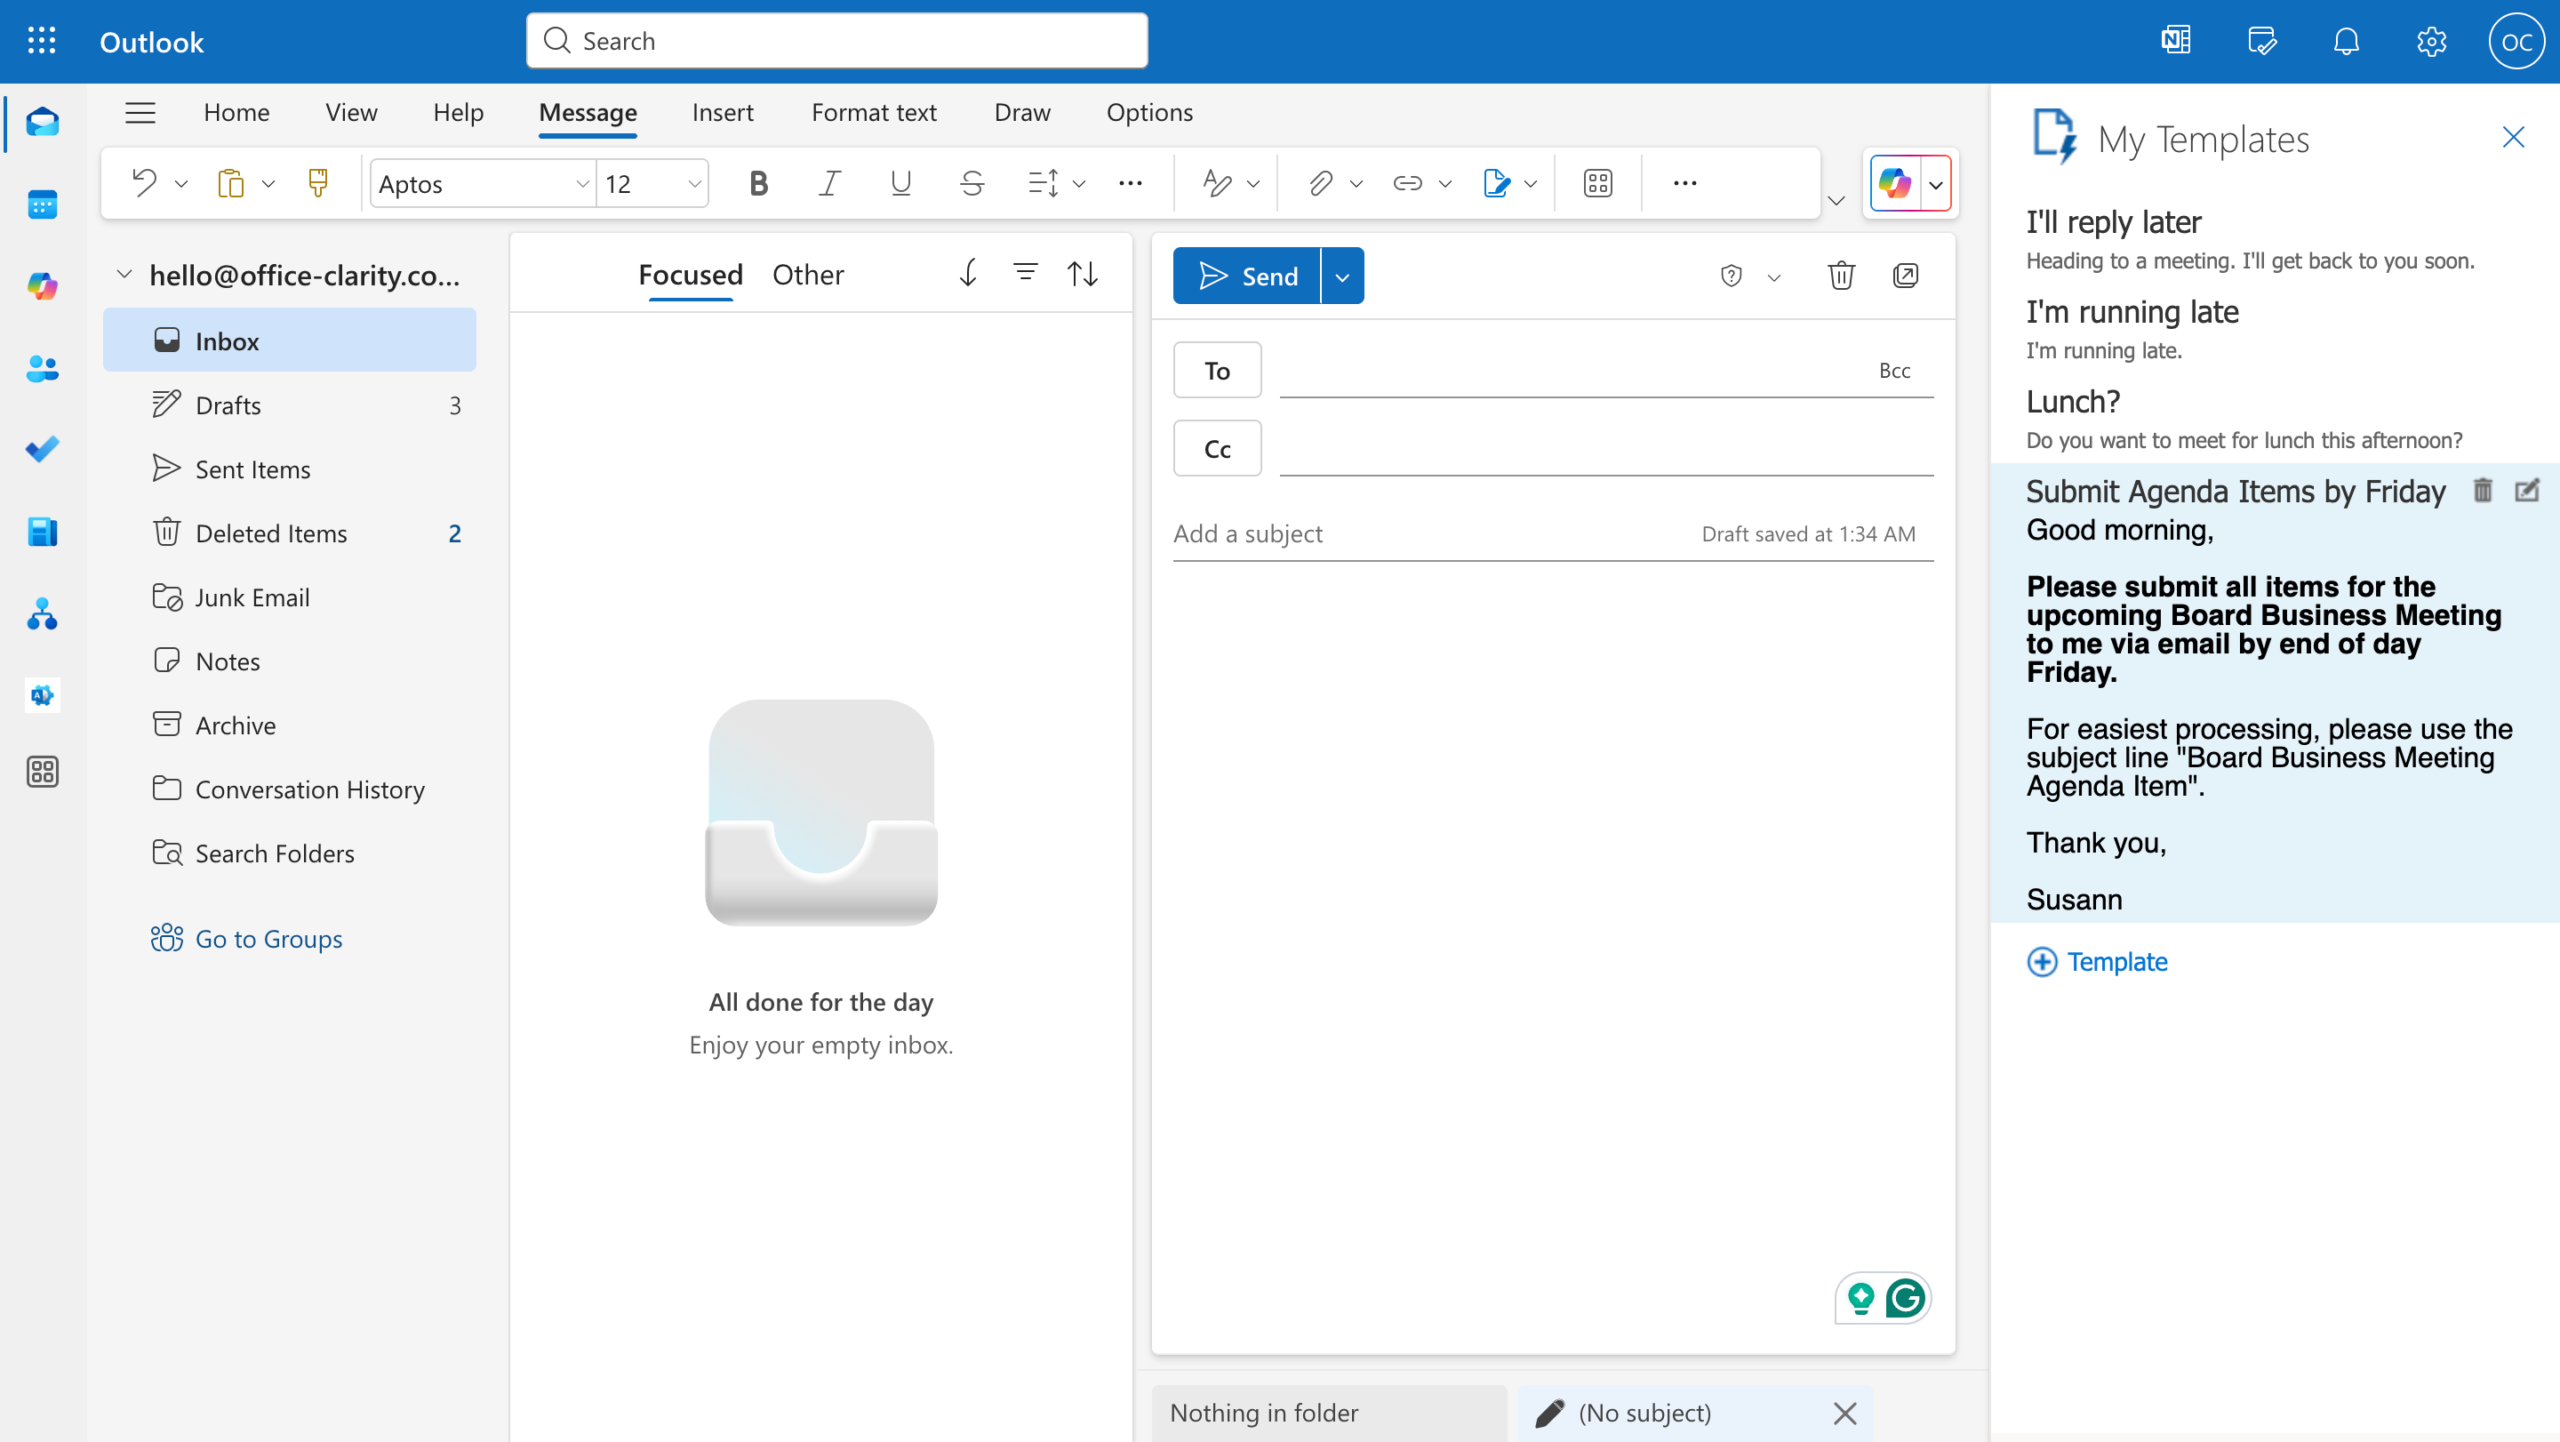The image size is (2560, 1442).
Task: Click the Copilot icon in ribbon
Action: coord(1894,183)
